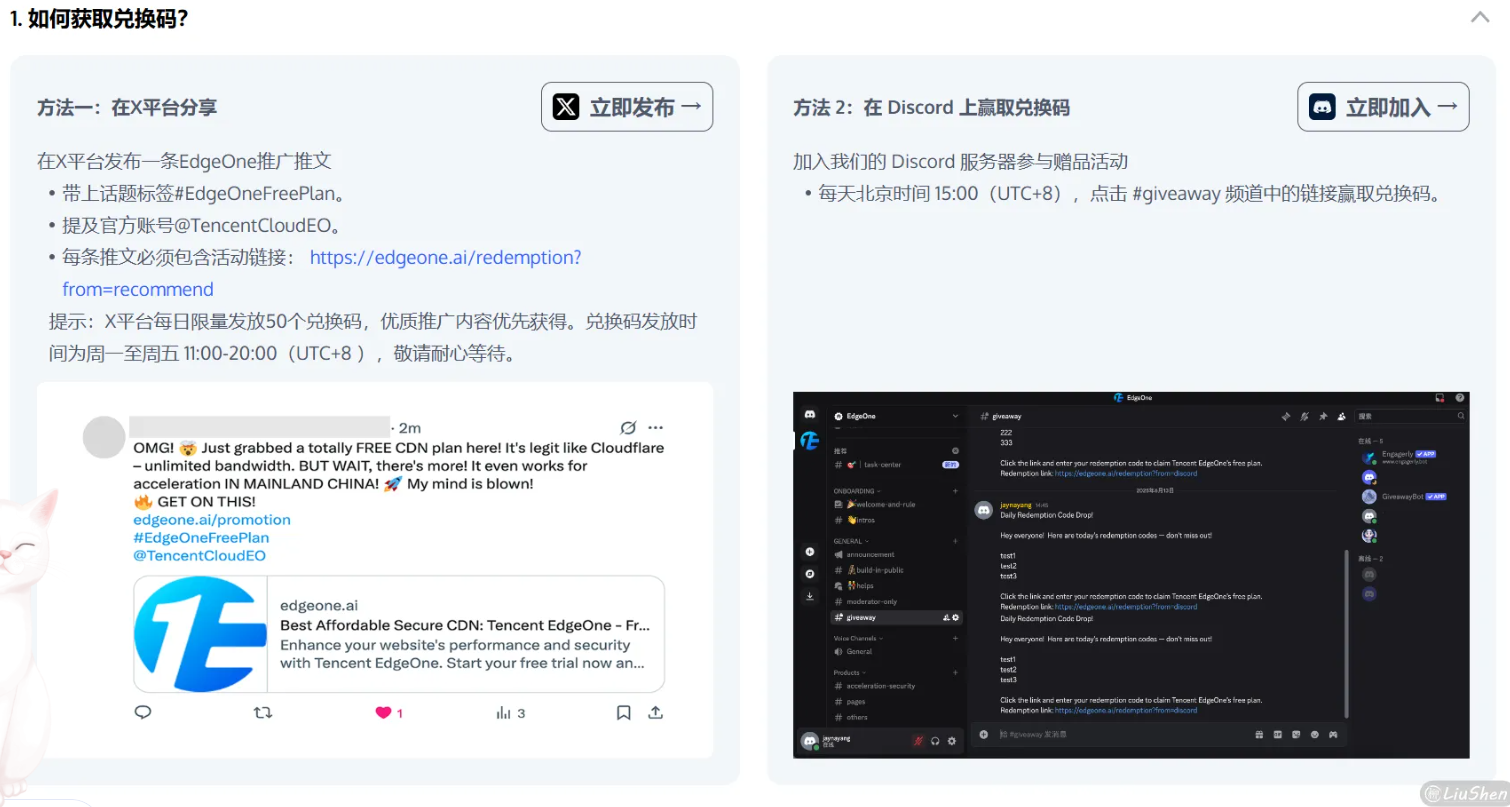
Task: Click the retweet icon in tweet screenshot
Action: [263, 713]
